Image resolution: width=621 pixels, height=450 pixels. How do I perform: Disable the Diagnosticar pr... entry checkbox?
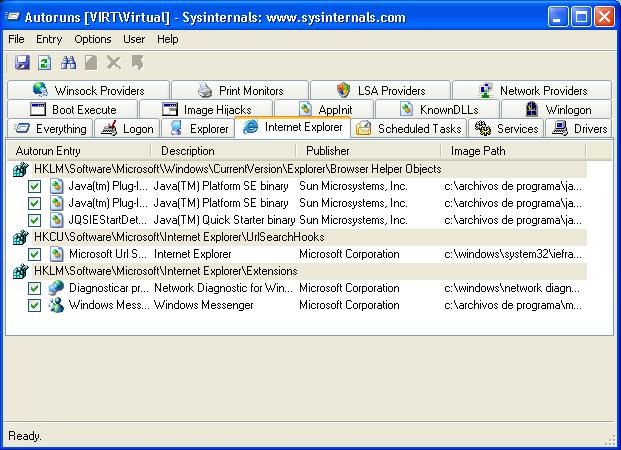(34, 288)
